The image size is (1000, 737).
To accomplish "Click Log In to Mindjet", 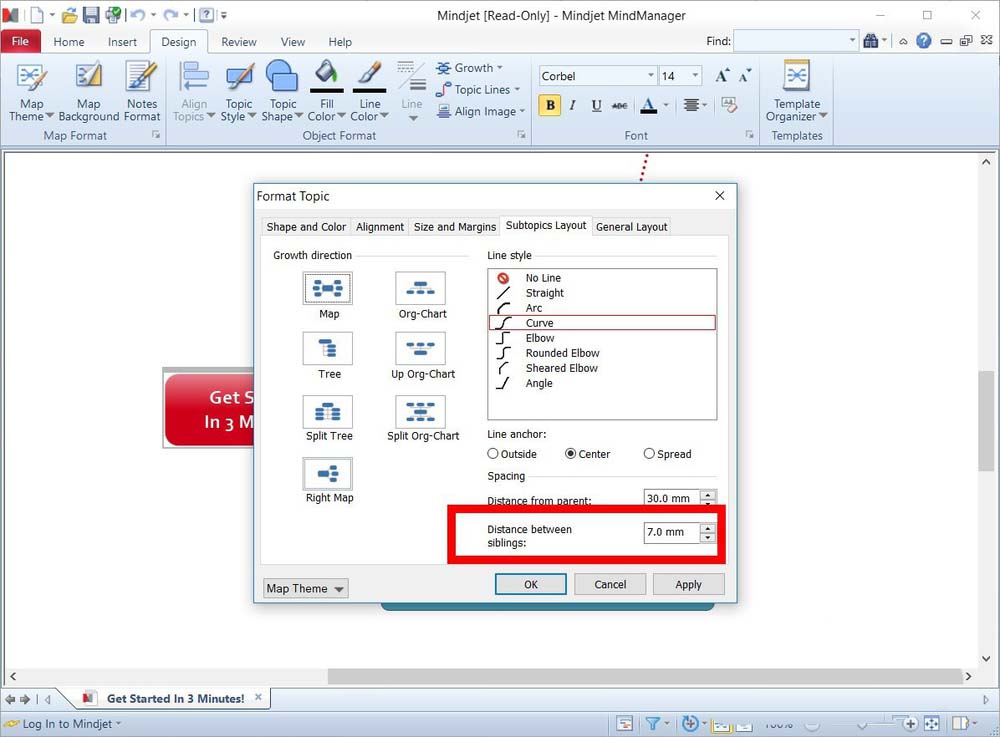I will (63, 724).
